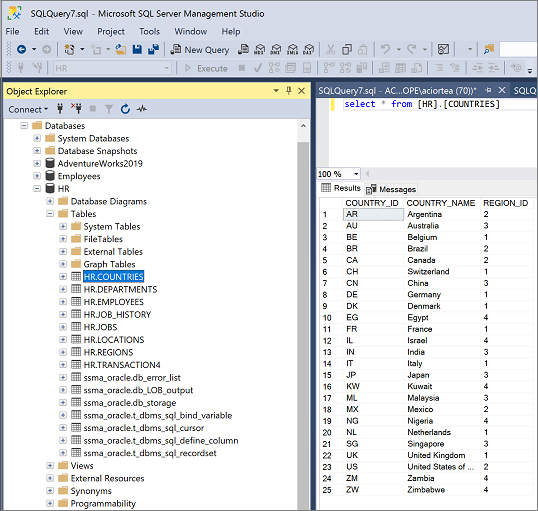This screenshot has width=538, height=511.
Task: Click the Analysis Services DMX Query icon
Action: 276,50
